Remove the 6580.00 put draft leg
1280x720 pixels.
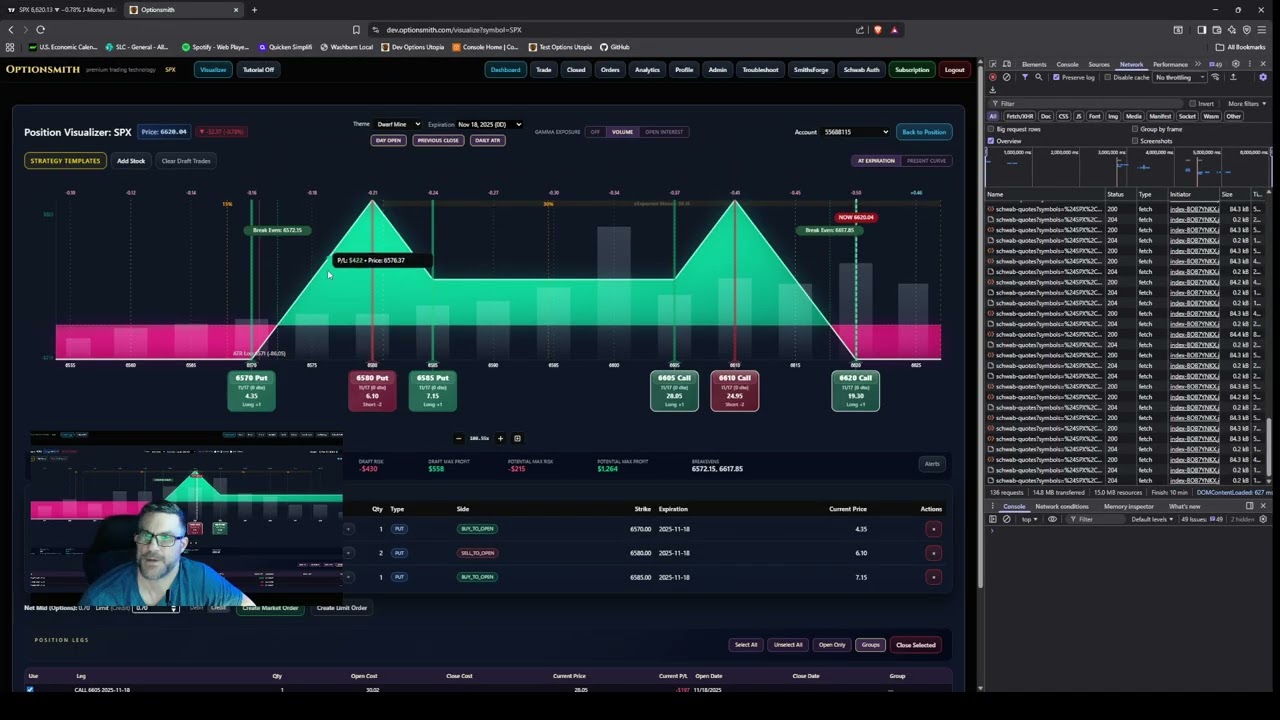click(x=933, y=553)
